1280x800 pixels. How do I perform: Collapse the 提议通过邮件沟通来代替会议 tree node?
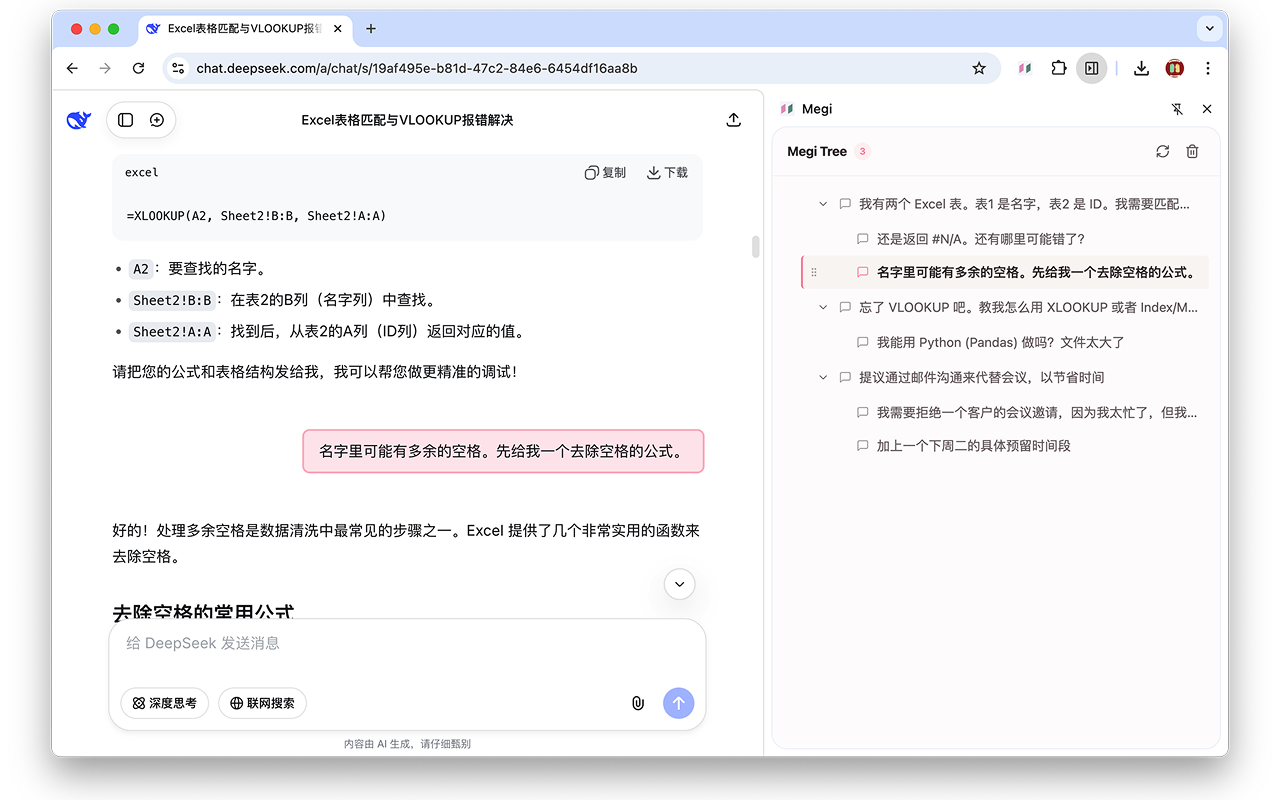[x=823, y=377]
